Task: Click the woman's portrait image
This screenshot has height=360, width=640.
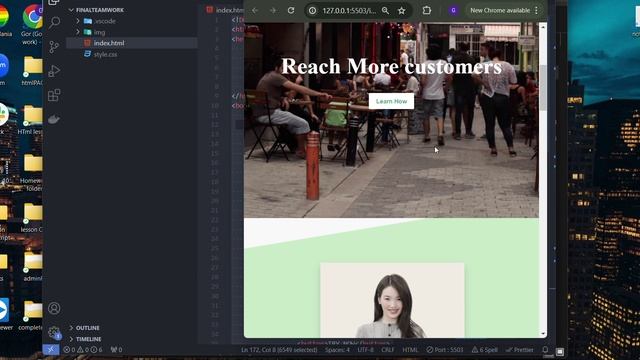Action: (x=392, y=300)
